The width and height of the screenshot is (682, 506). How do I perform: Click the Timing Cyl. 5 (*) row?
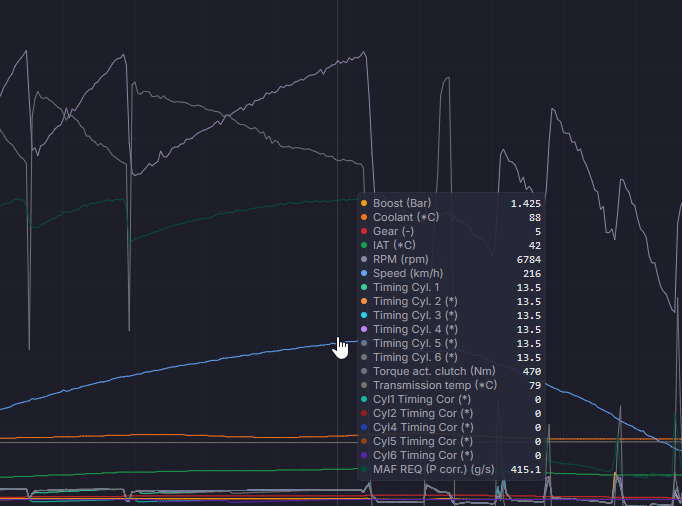pyautogui.click(x=451, y=343)
